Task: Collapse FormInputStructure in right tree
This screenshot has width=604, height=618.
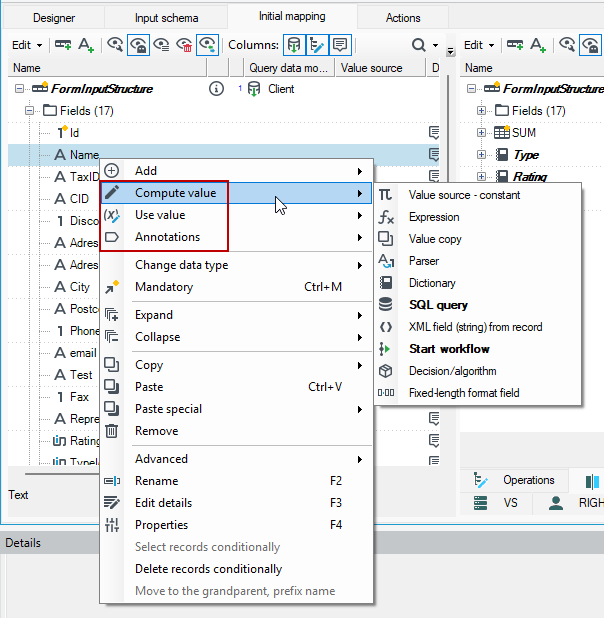Action: [x=471, y=89]
